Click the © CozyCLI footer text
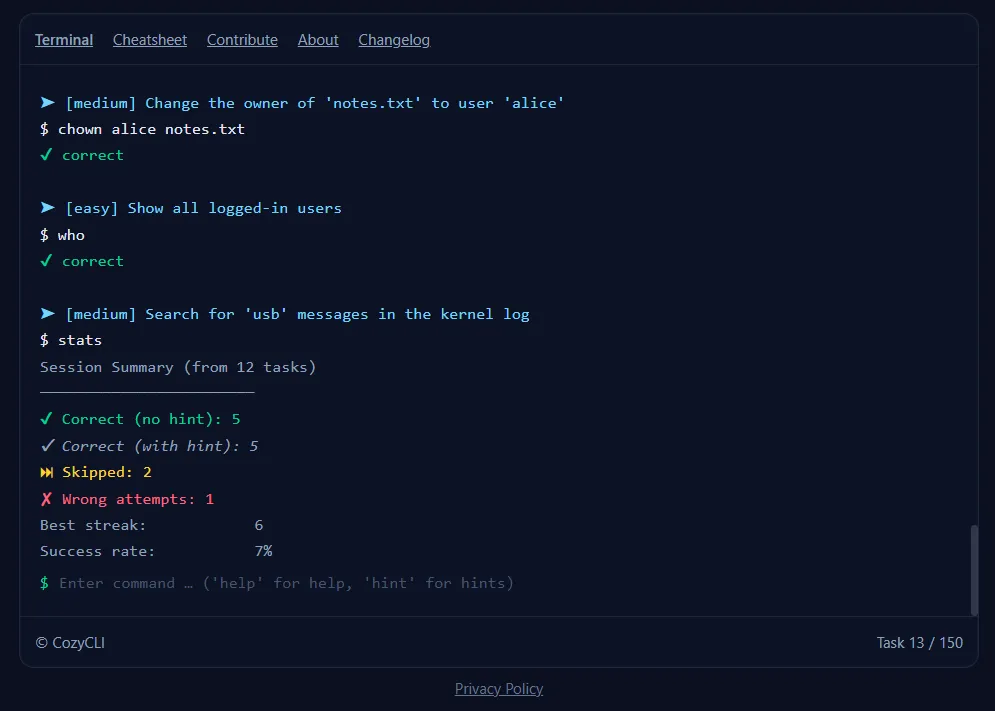The width and height of the screenshot is (995, 711). pyautogui.click(x=70, y=642)
